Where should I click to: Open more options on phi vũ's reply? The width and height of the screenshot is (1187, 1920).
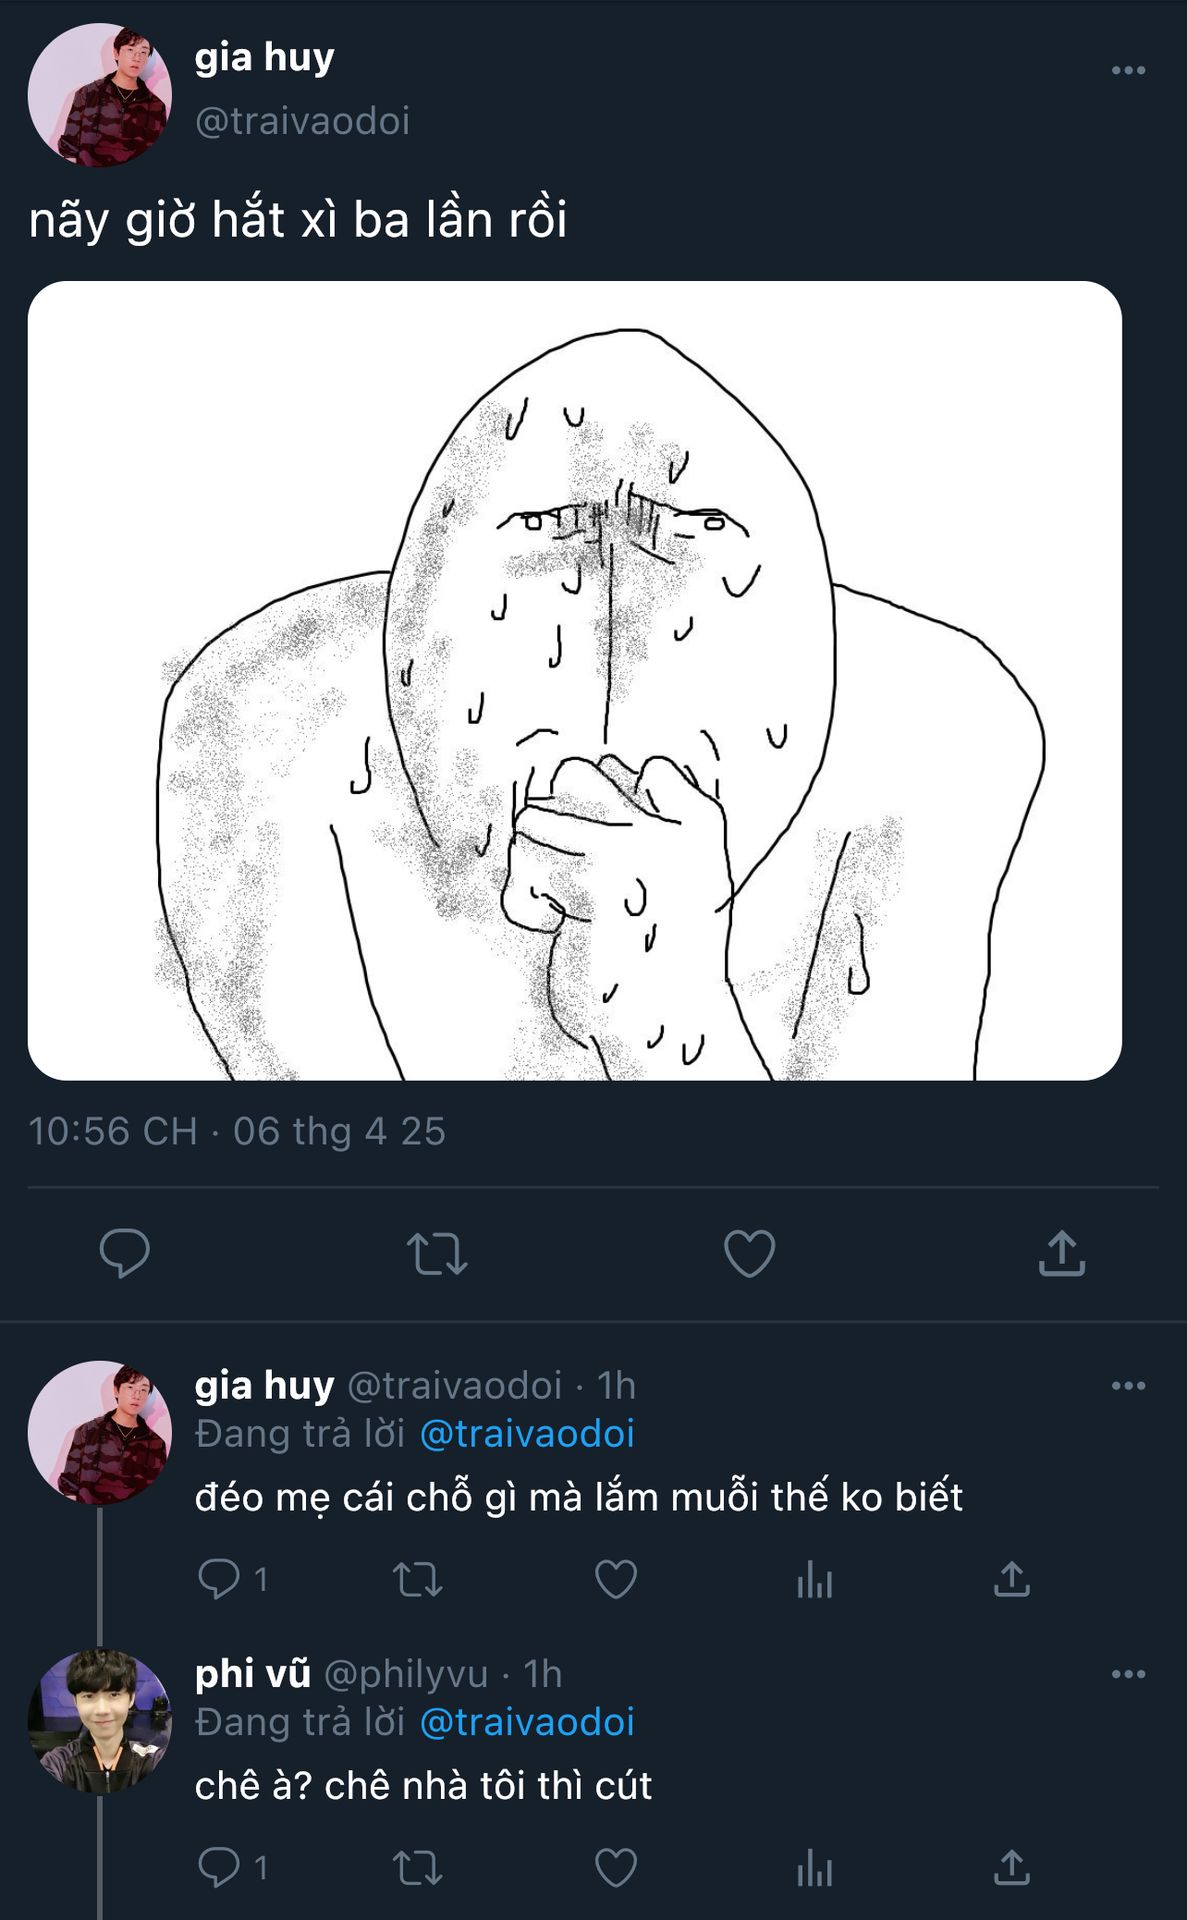[1128, 1674]
